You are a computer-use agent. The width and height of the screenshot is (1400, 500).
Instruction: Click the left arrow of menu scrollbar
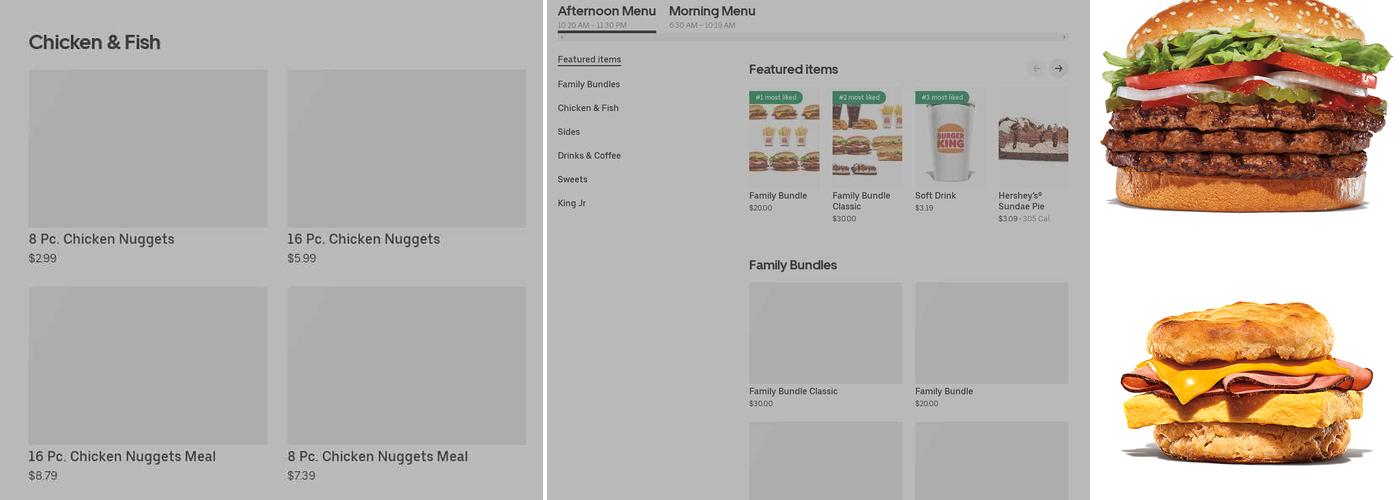click(561, 38)
